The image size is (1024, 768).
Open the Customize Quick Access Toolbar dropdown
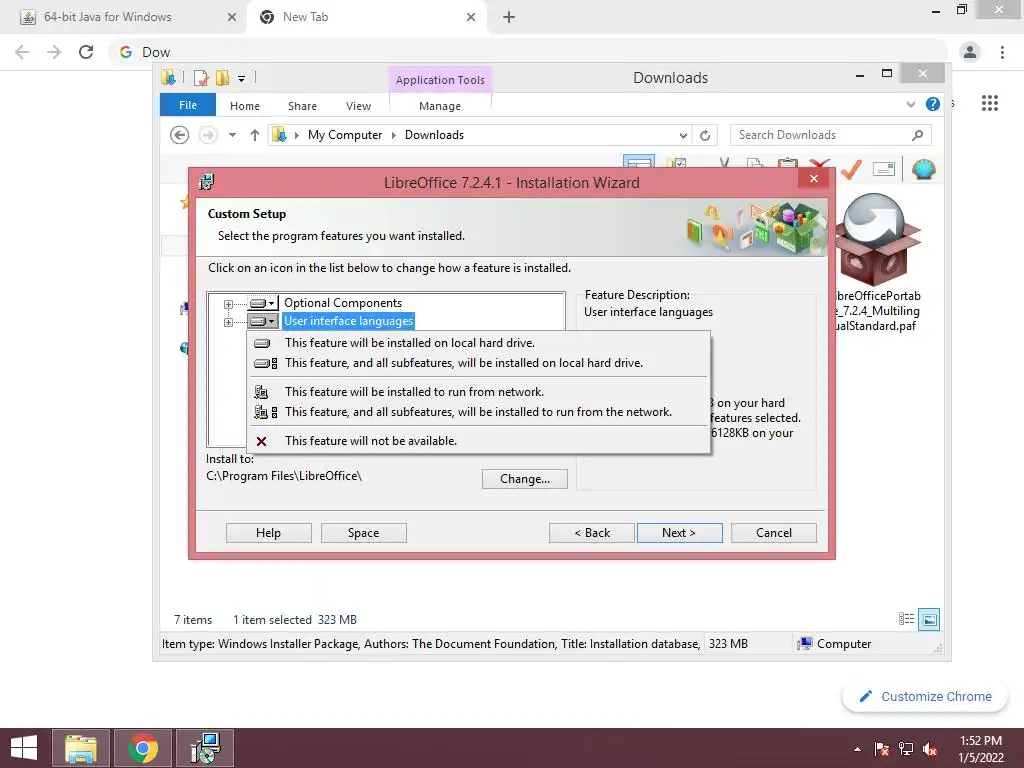tap(241, 79)
